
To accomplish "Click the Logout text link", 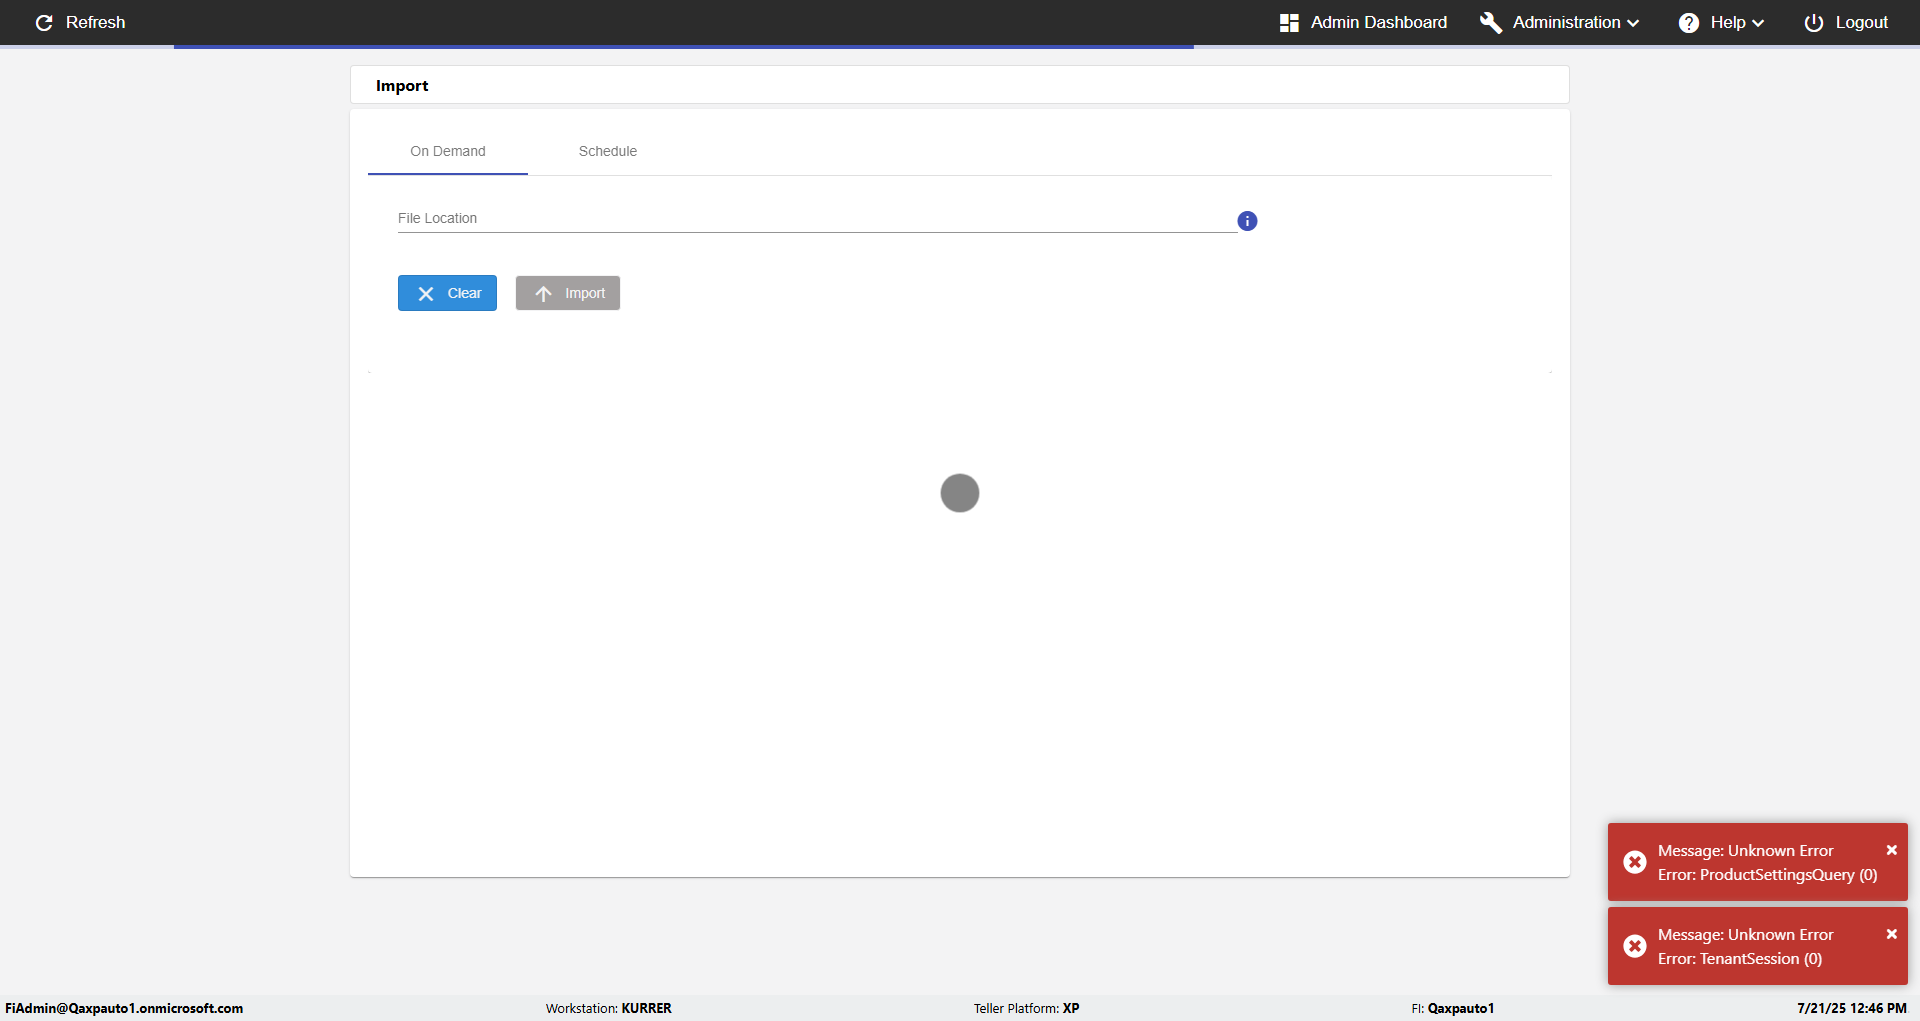I will coord(1861,22).
